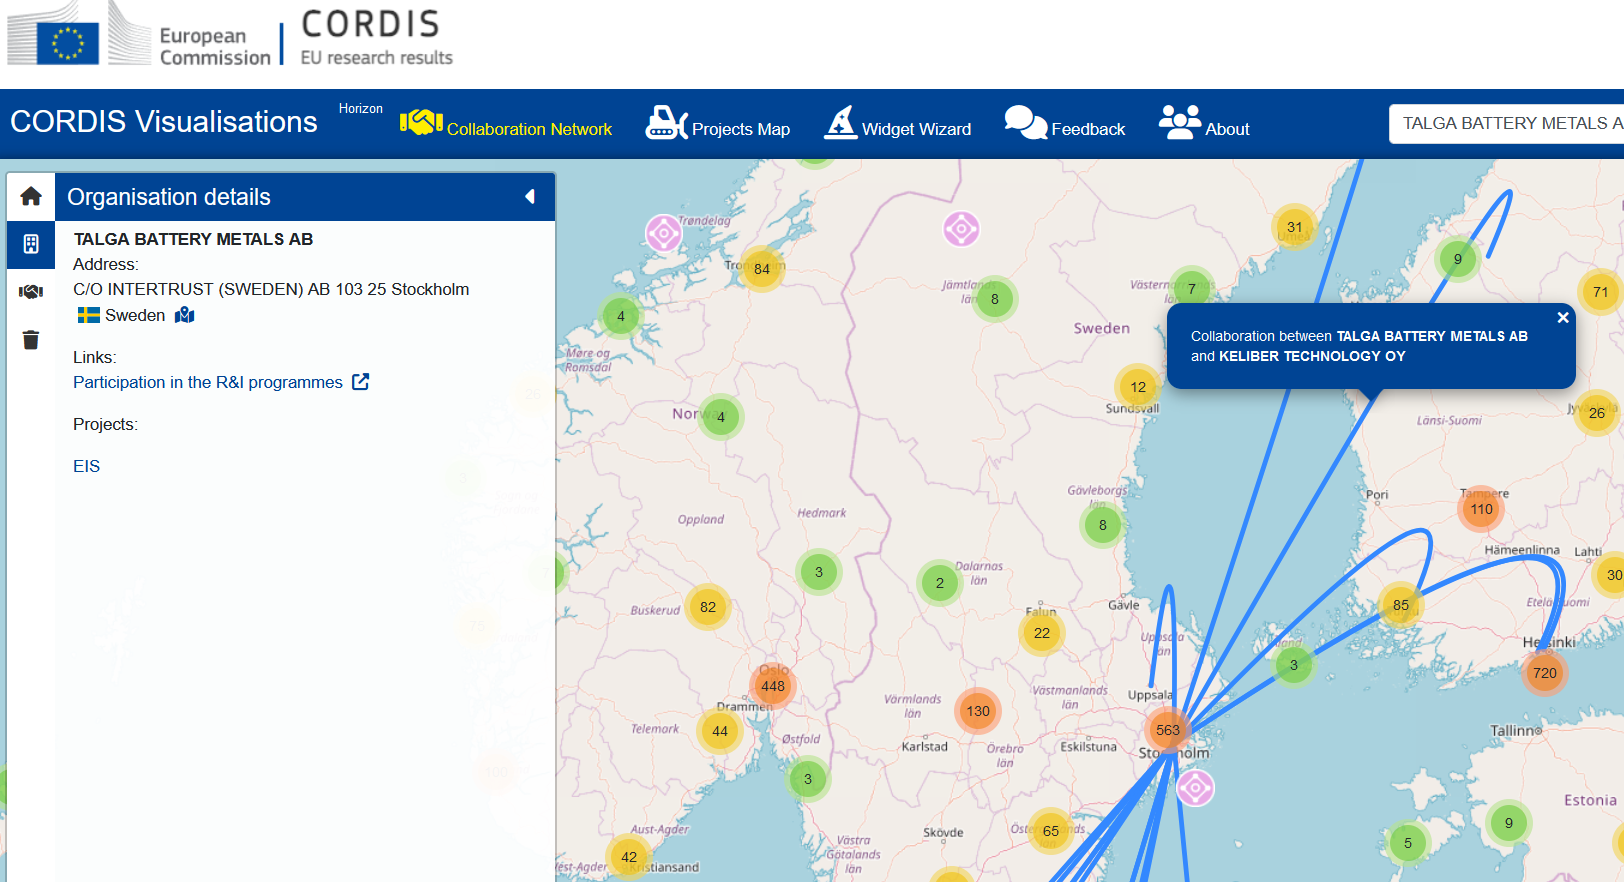Click the Østfold cluster marker 3
The height and width of the screenshot is (882, 1624).
point(808,779)
